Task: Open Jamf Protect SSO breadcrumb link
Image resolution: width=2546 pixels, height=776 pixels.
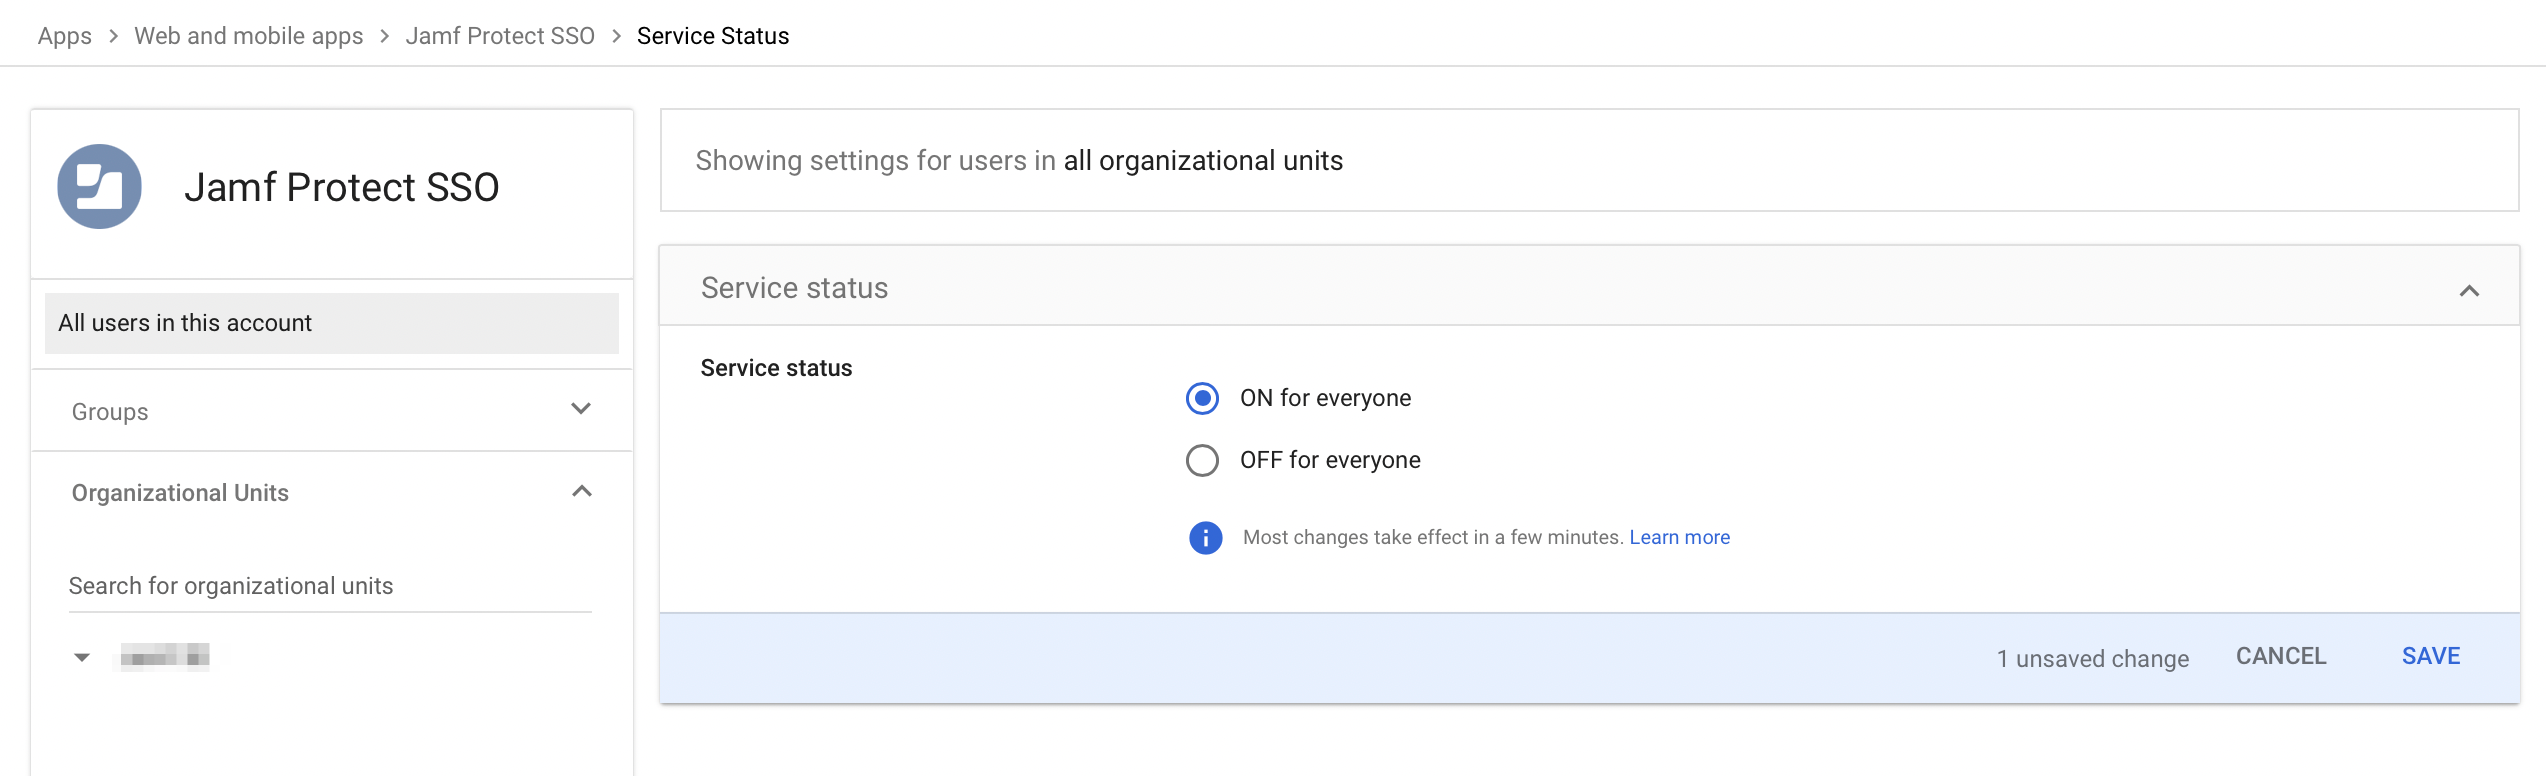Action: (x=500, y=36)
